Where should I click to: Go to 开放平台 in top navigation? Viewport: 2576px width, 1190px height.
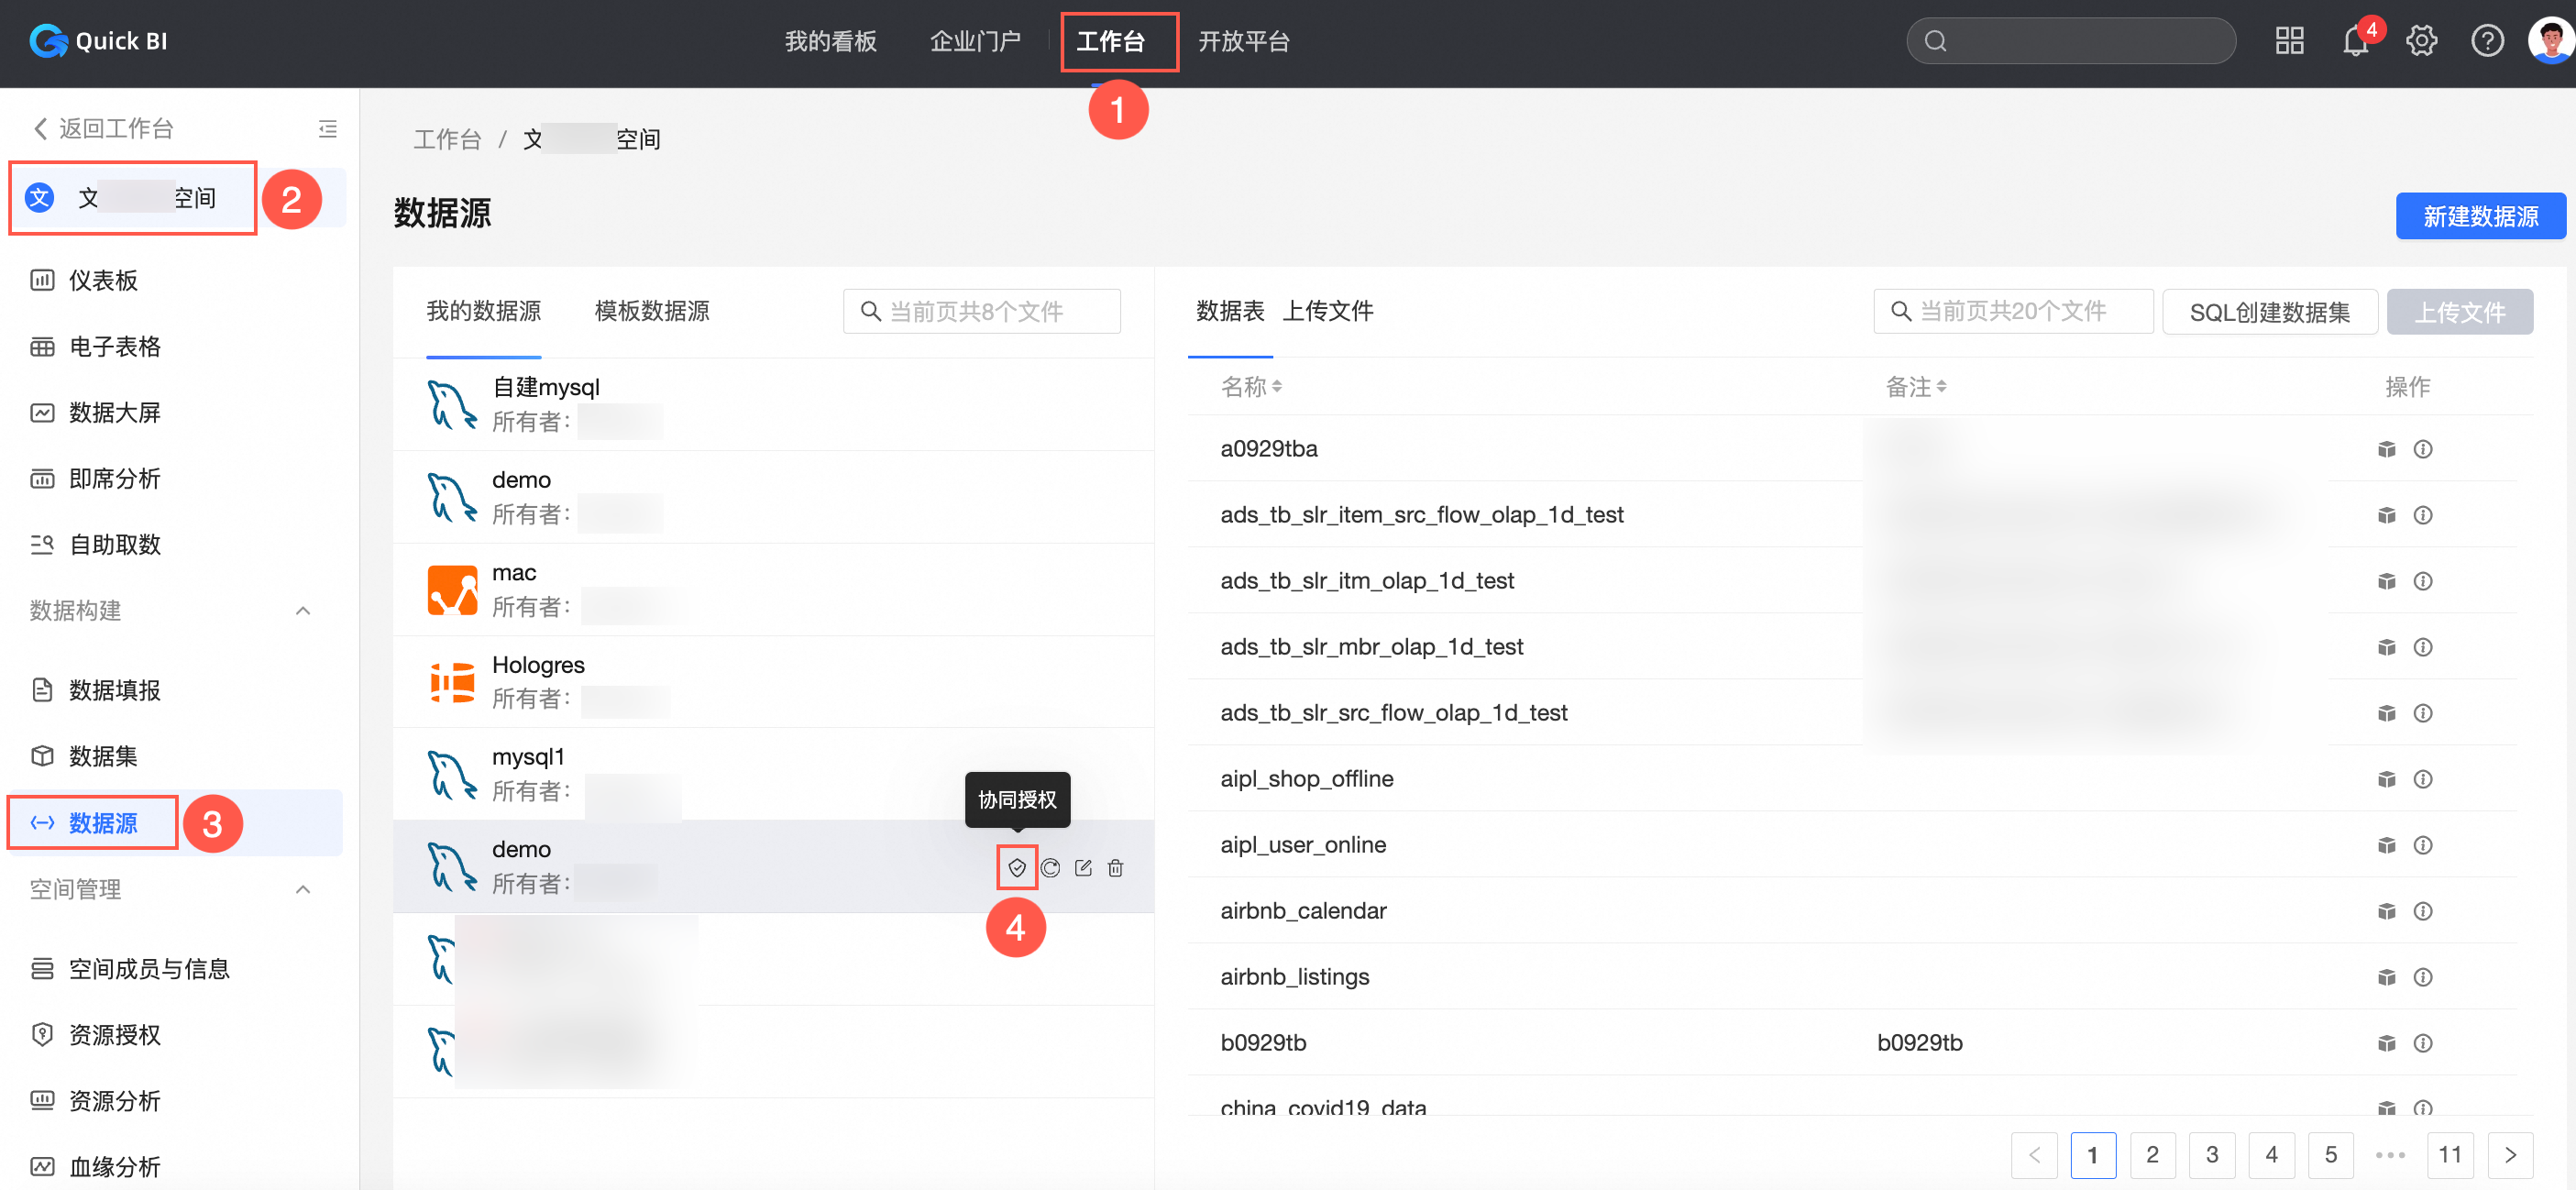click(x=1244, y=41)
